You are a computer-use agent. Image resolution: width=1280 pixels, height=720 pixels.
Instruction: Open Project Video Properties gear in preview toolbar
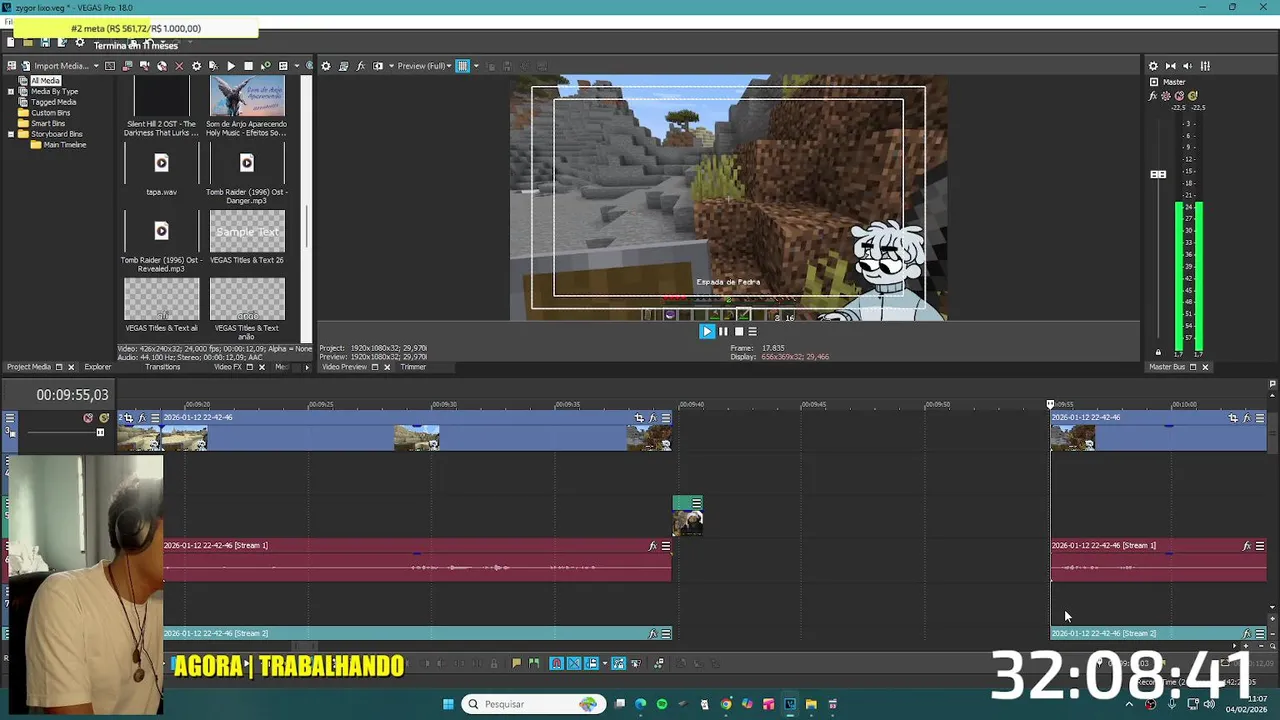325,66
